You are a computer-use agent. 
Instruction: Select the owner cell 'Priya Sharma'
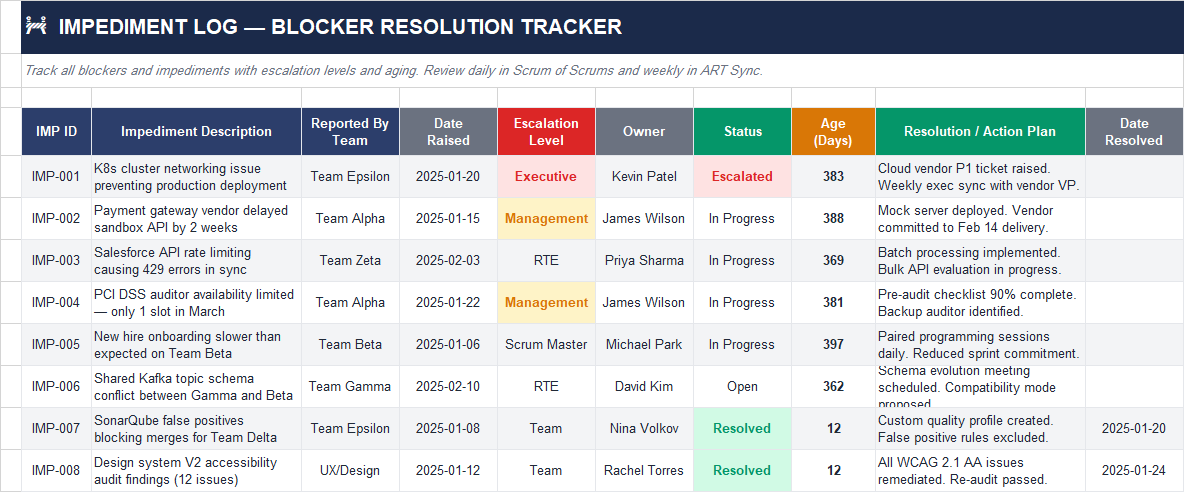click(x=644, y=260)
